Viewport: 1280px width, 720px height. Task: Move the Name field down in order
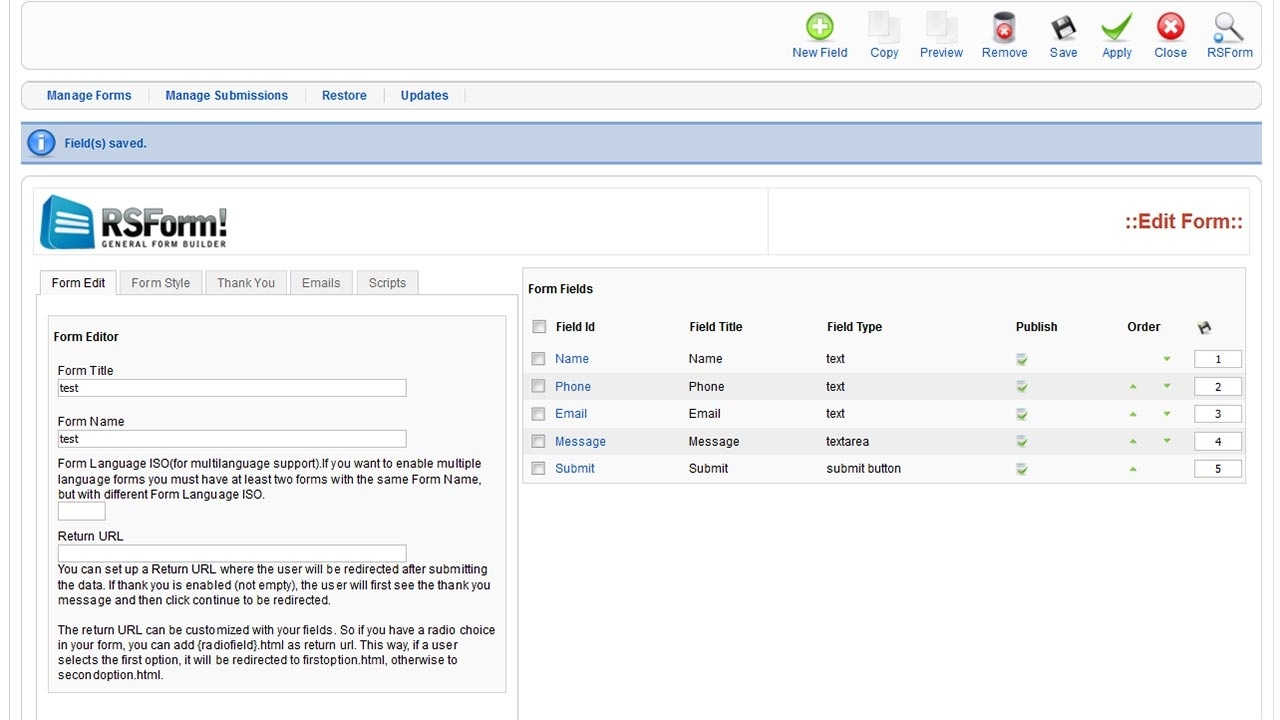(1166, 358)
